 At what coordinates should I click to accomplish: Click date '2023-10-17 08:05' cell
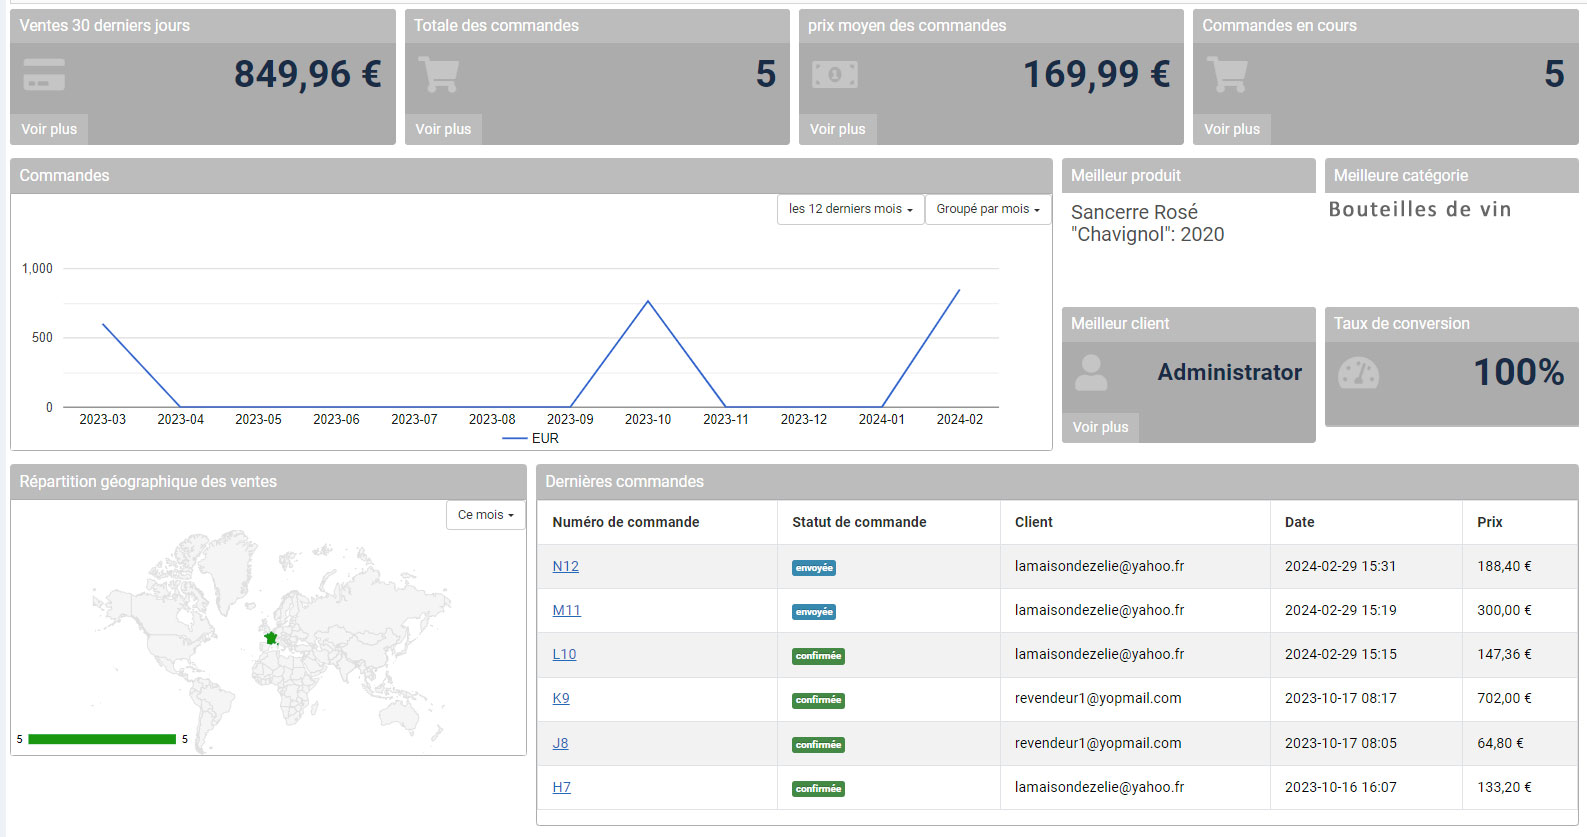[x=1341, y=743]
